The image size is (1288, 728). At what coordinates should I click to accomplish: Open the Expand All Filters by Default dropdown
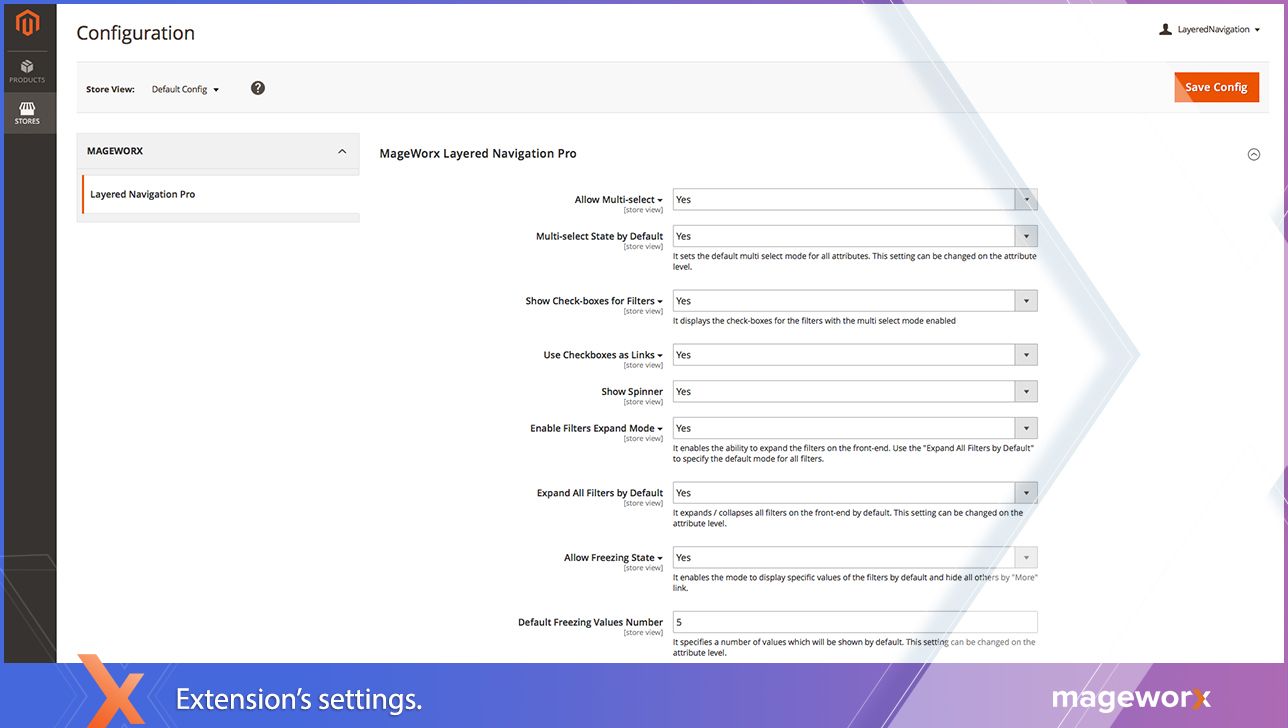[854, 493]
